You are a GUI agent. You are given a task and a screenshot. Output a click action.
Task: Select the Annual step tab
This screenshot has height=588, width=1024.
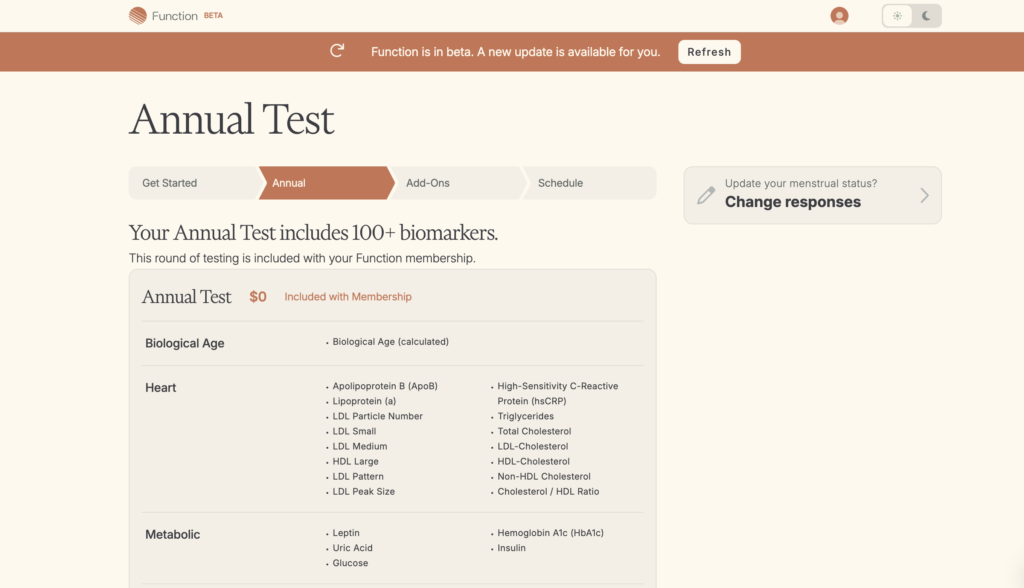[327, 183]
